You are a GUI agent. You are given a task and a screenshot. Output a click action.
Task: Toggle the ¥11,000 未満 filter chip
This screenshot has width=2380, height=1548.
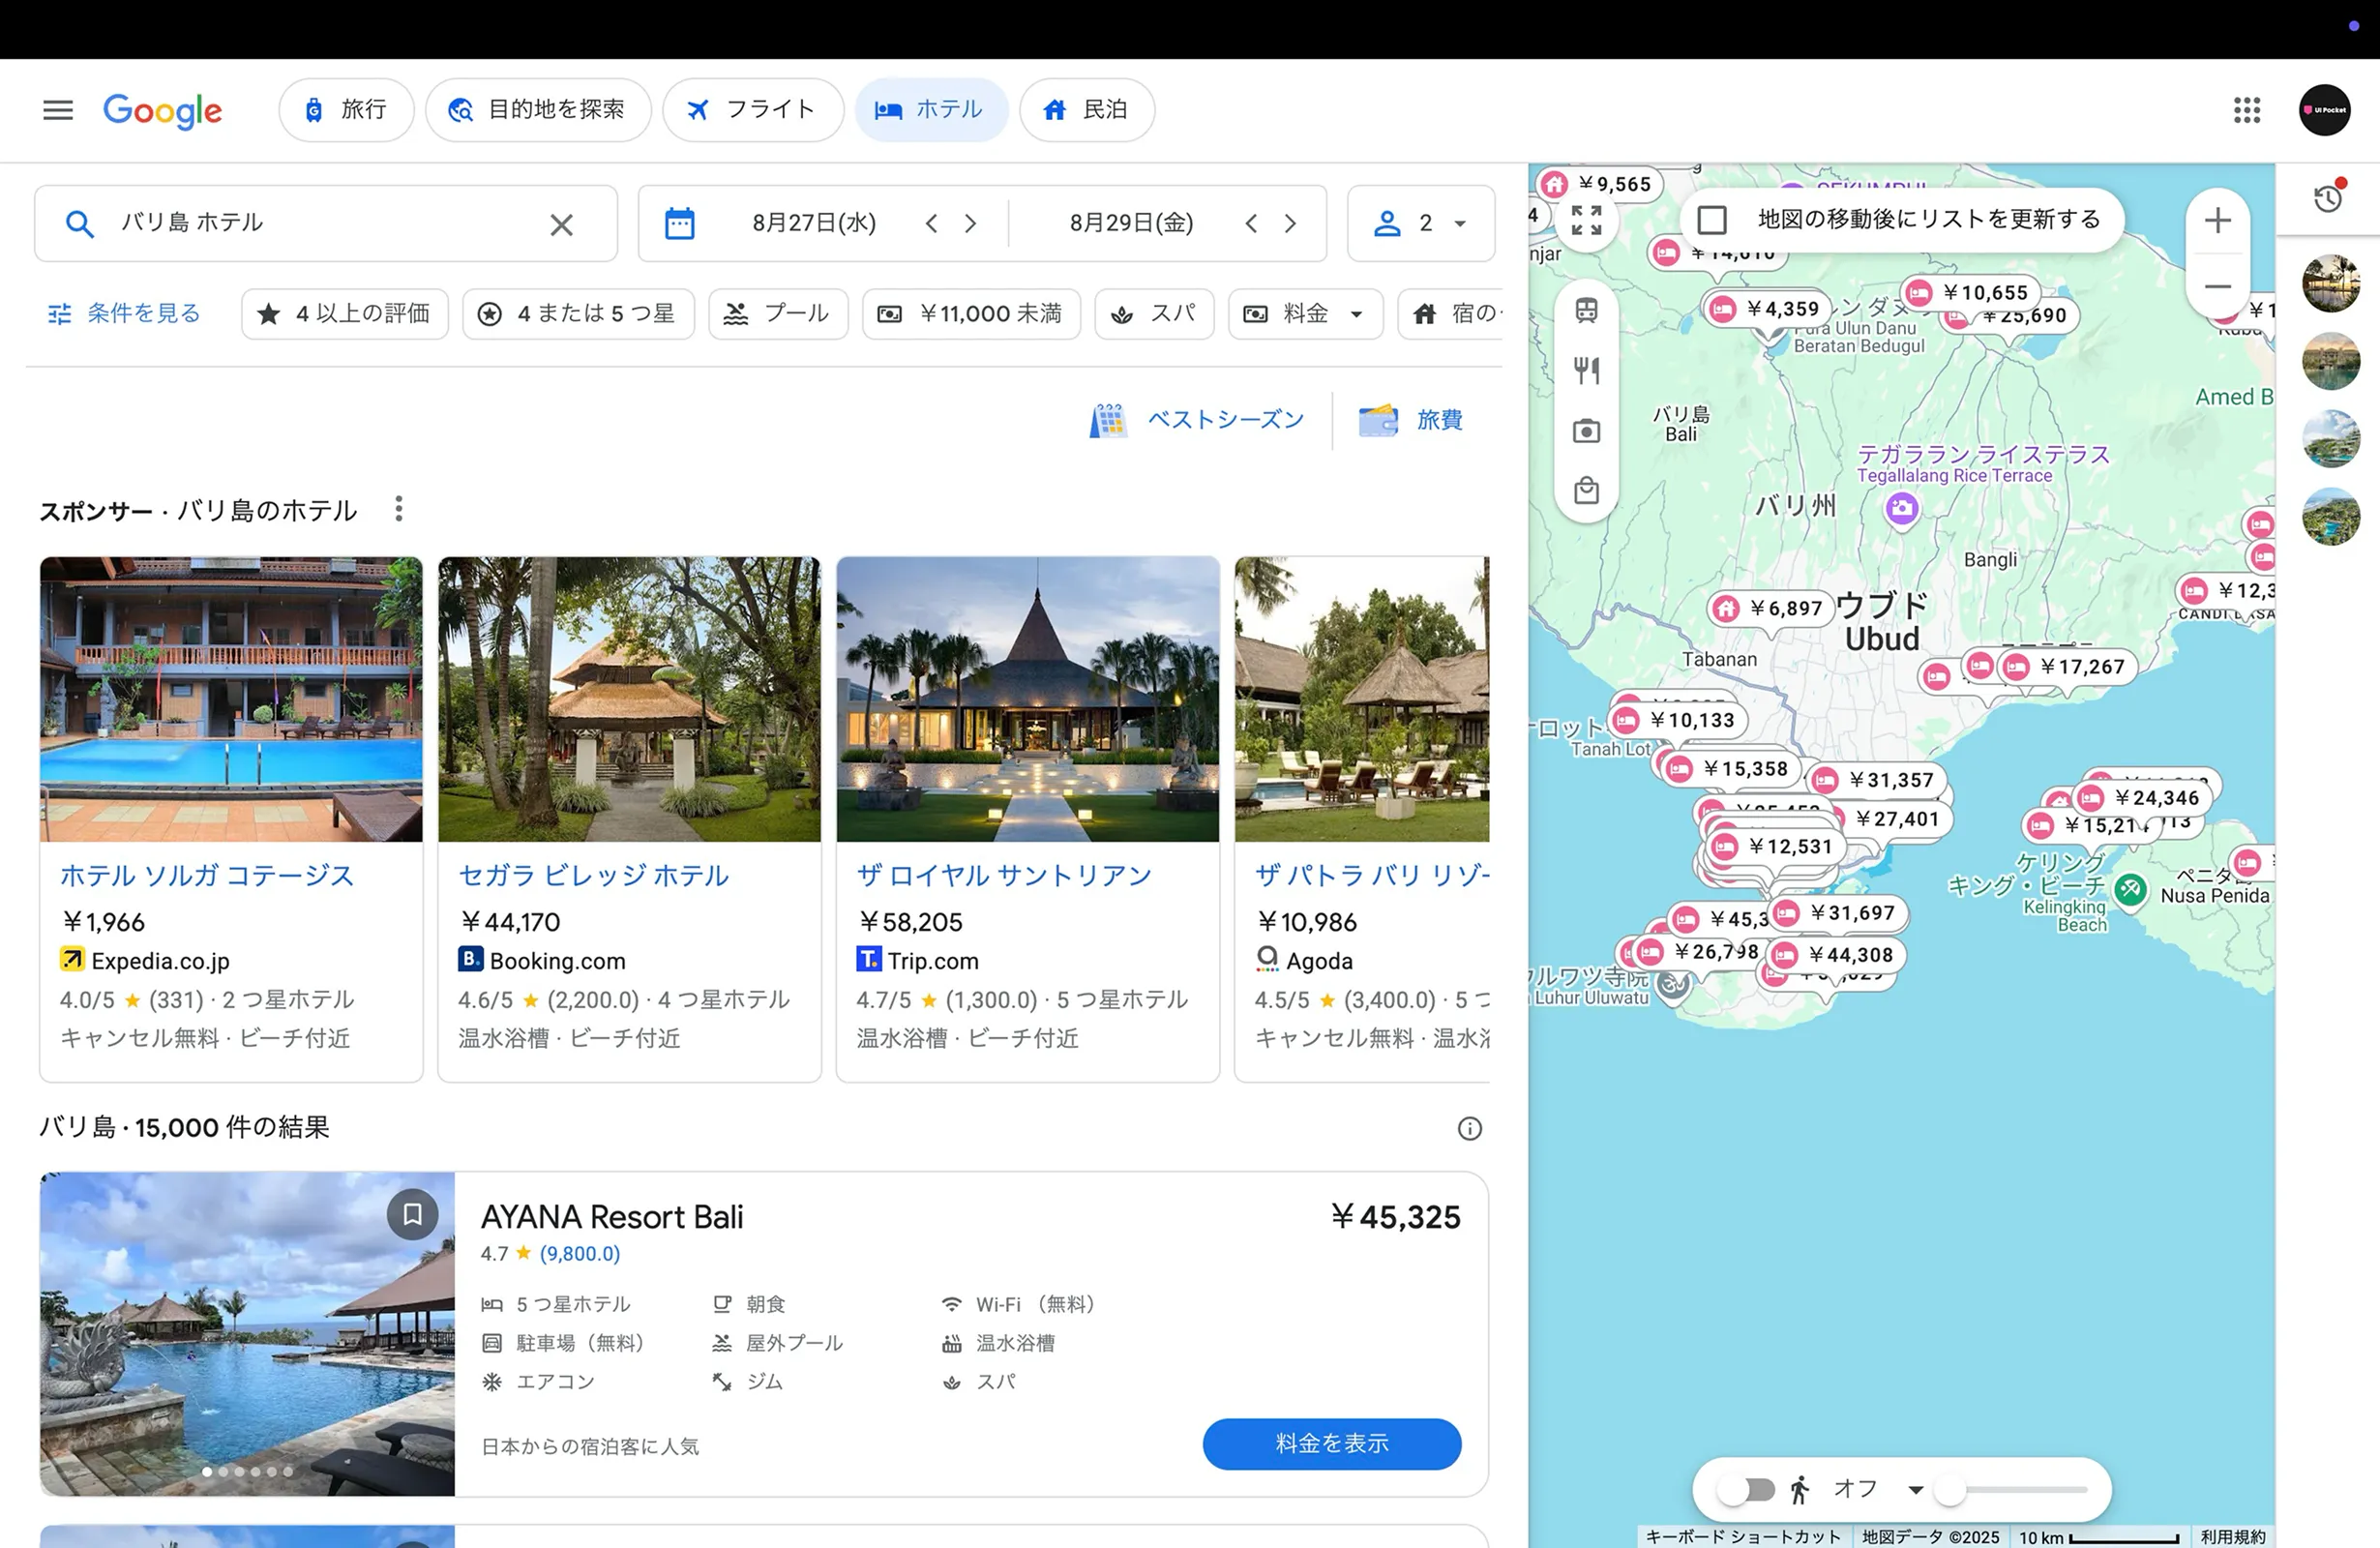click(971, 314)
